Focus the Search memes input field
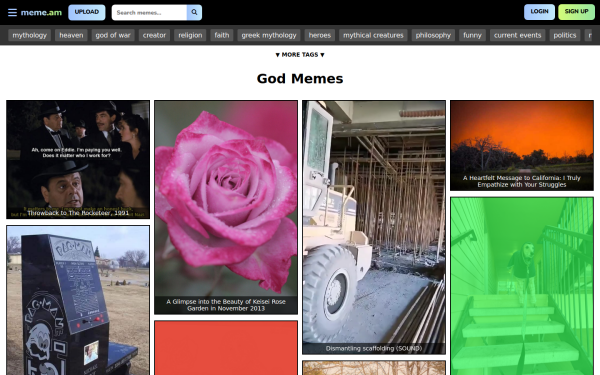Screen dimensions: 600x375 [x=149, y=13]
